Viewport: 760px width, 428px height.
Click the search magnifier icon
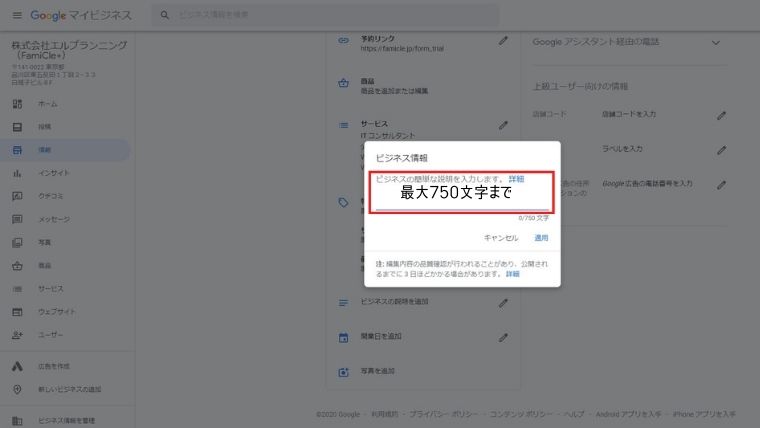coord(165,15)
